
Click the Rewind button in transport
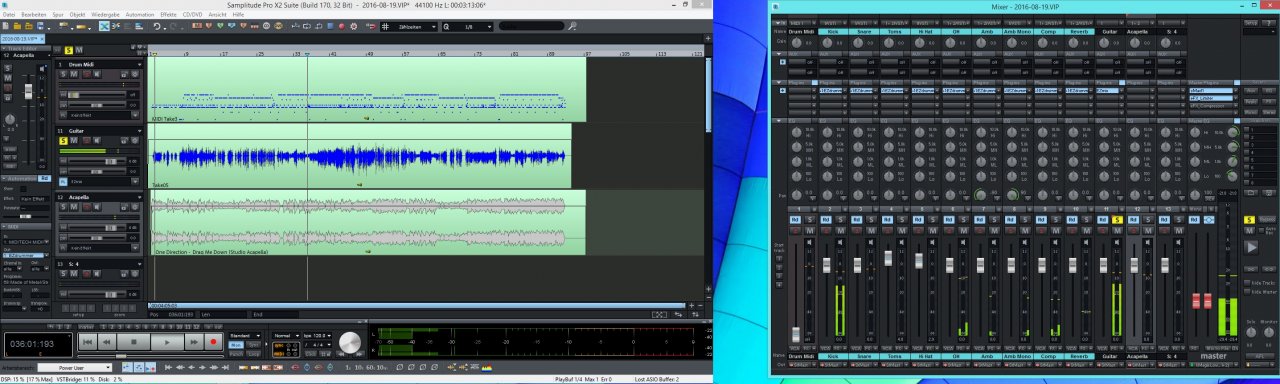click(107, 341)
